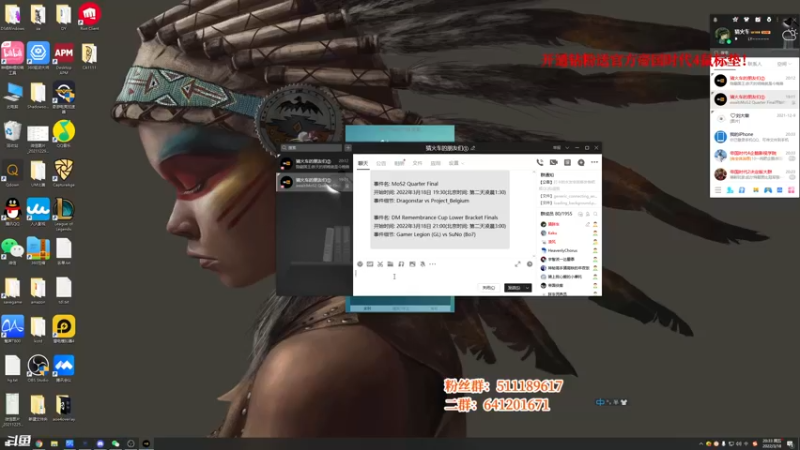
Task: Expand the message input area with the arrows icon
Action: coord(518,264)
